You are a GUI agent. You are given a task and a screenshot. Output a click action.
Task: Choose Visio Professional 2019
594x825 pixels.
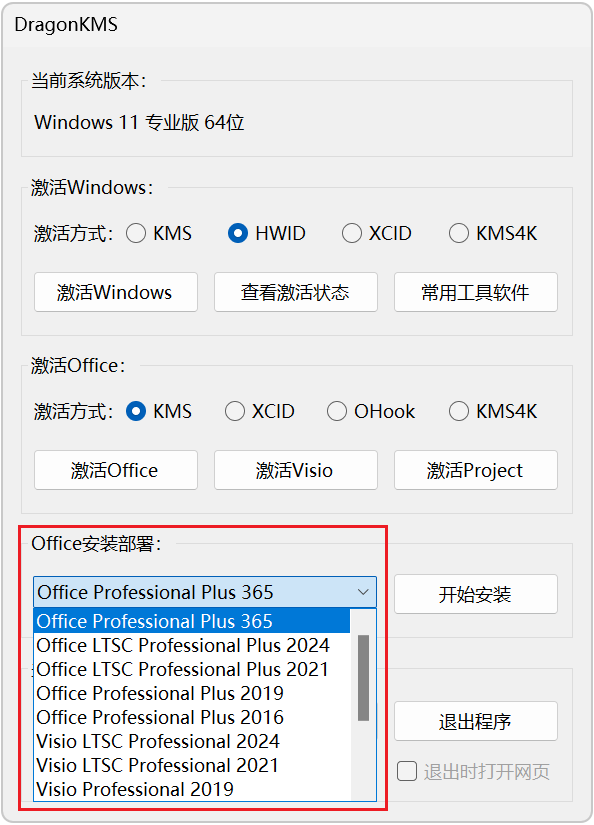pos(192,789)
